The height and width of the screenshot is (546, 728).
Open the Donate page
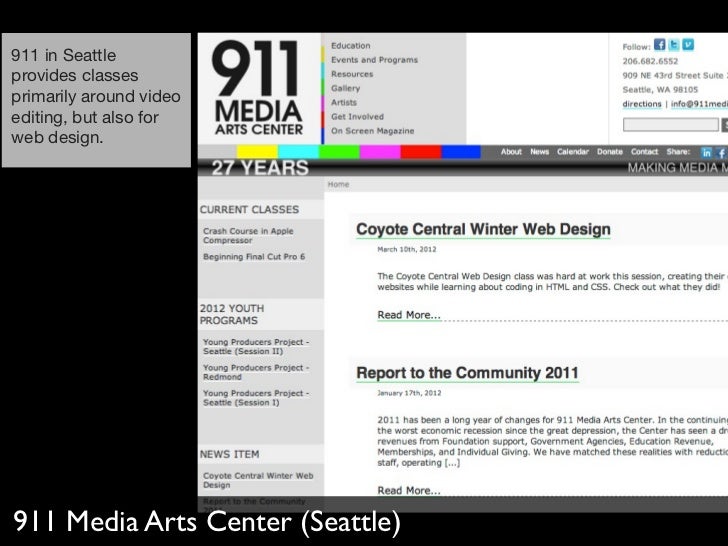point(610,152)
